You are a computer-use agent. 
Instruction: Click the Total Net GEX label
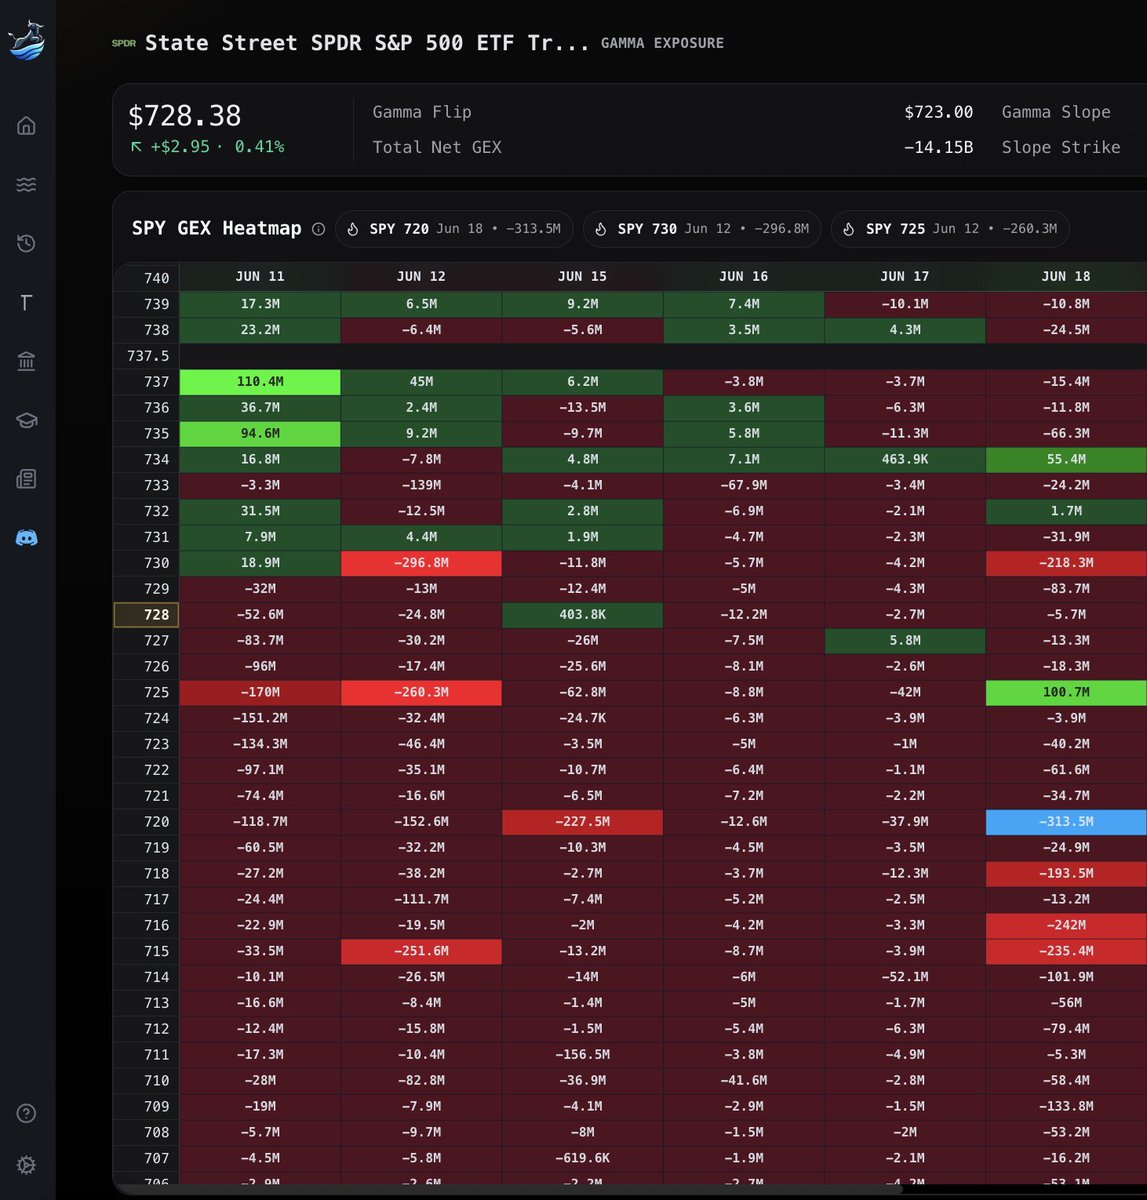437,147
